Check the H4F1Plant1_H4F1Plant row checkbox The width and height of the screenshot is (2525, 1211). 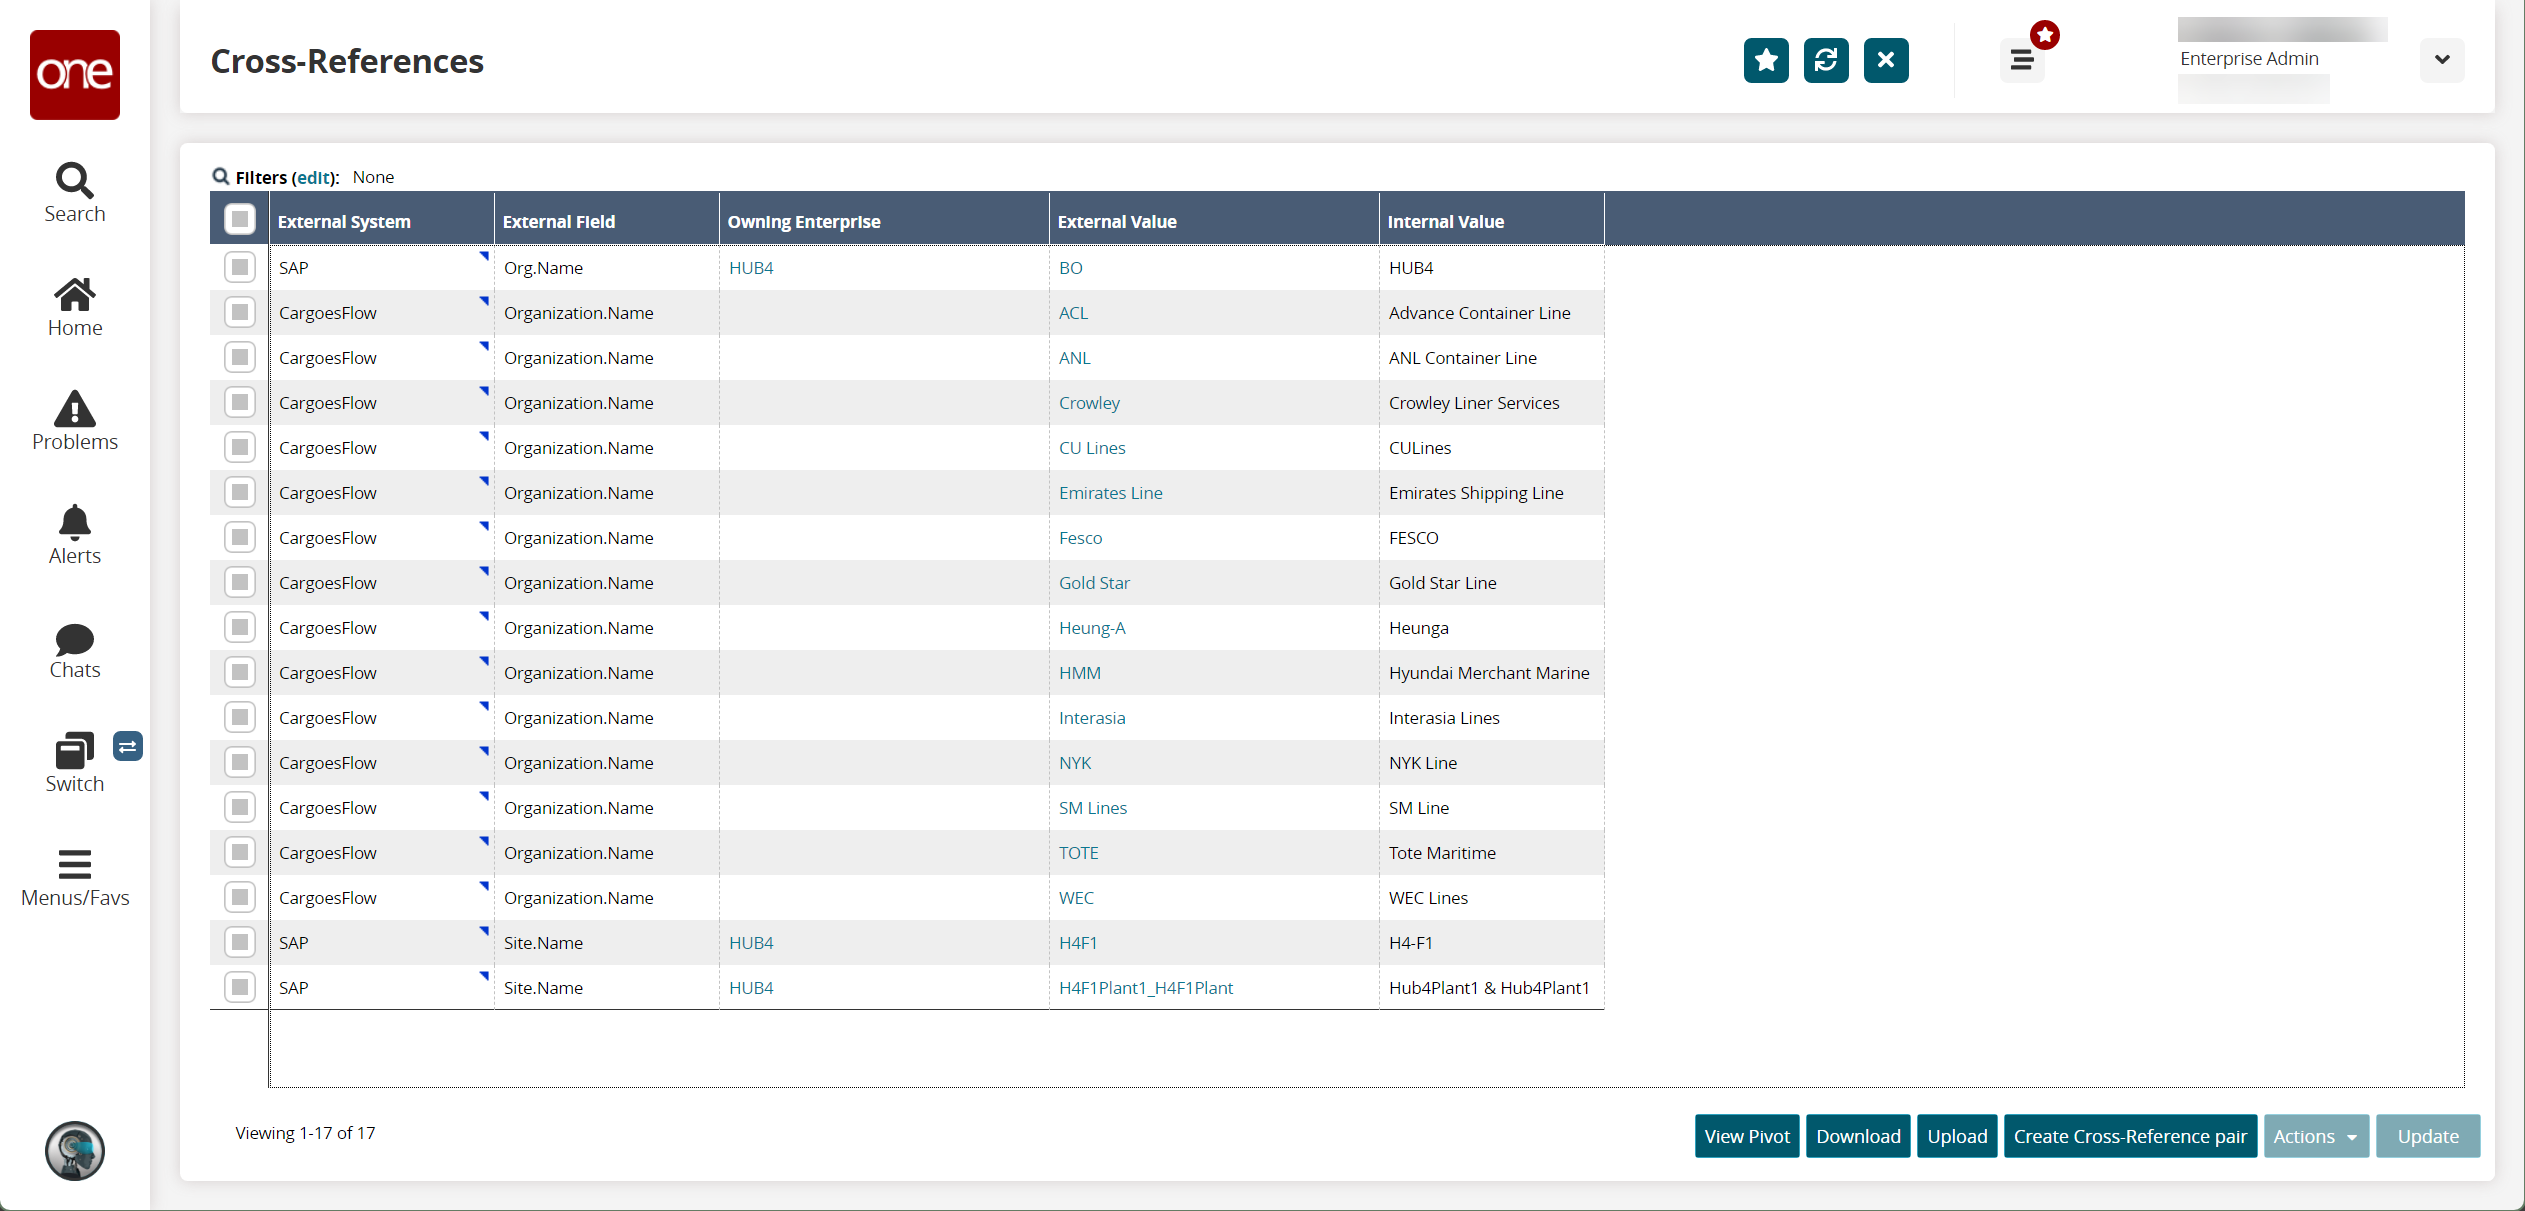(x=240, y=987)
